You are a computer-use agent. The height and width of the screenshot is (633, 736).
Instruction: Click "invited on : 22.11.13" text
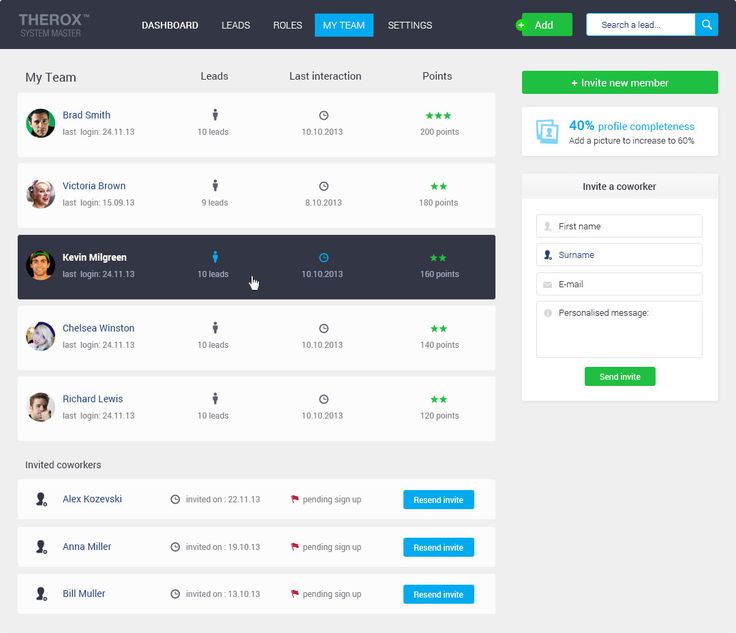pos(222,499)
